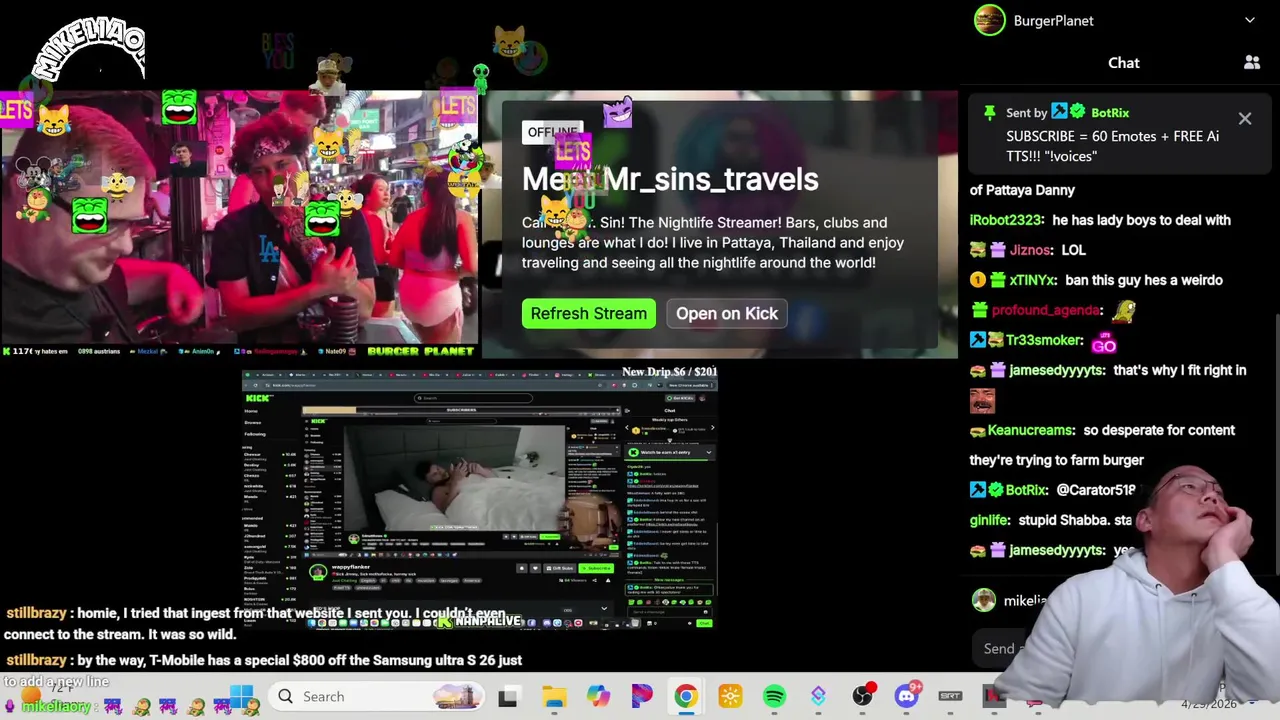Click the Chat header tab
This screenshot has width=1280, height=720.
(x=1124, y=63)
